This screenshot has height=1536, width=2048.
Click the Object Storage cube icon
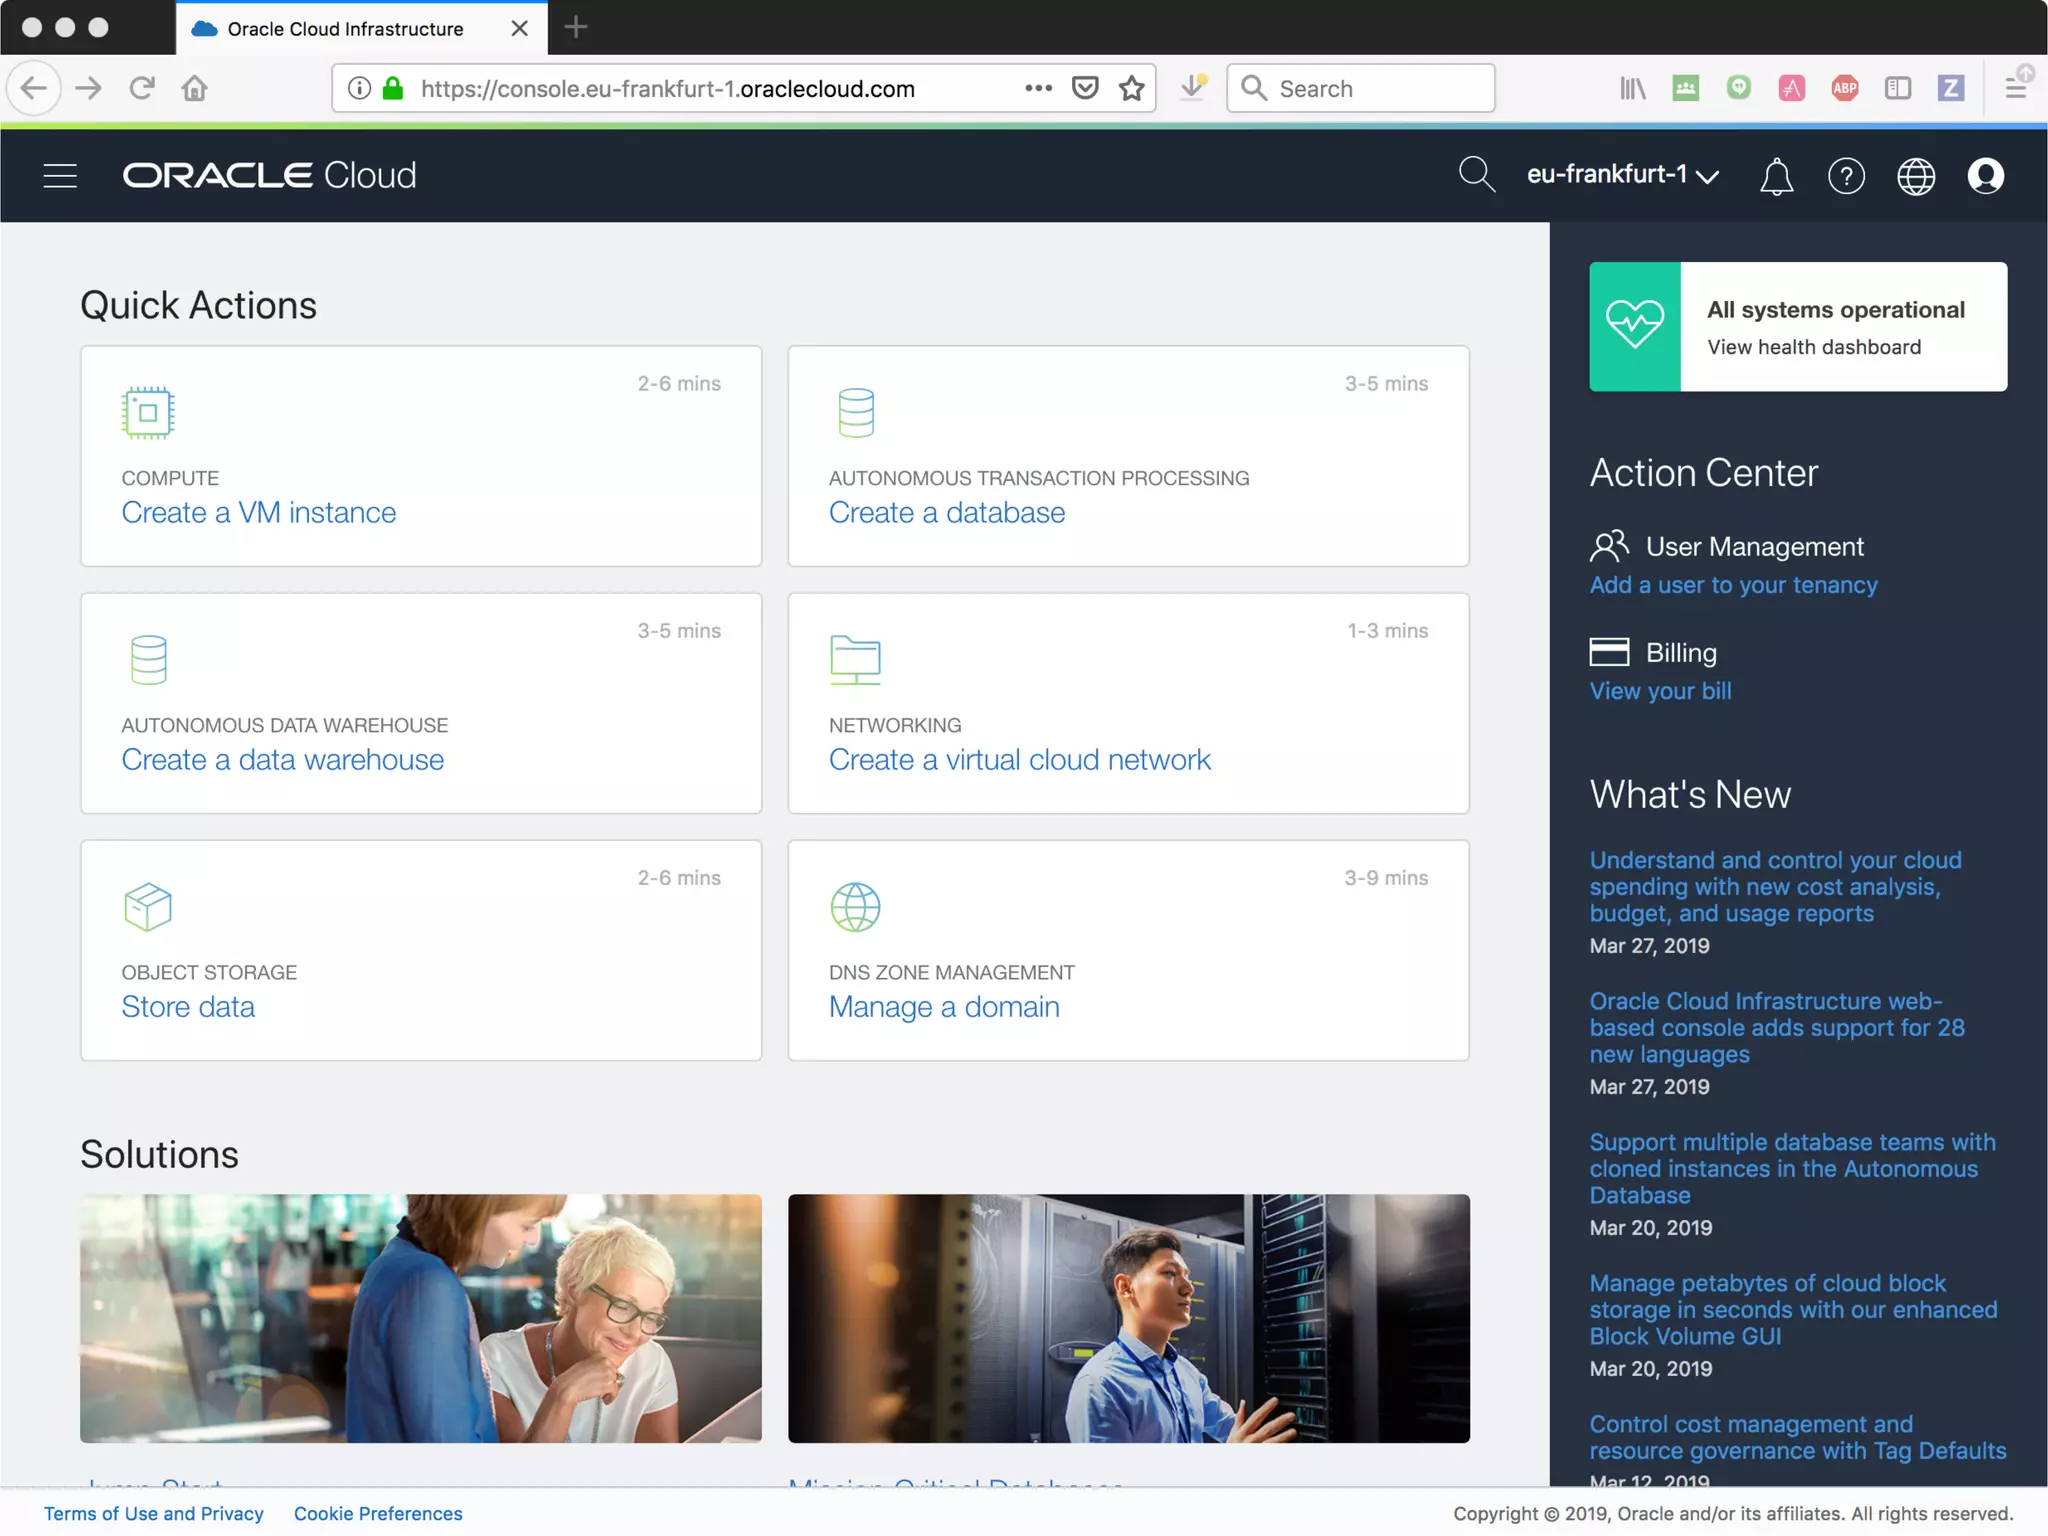148,906
